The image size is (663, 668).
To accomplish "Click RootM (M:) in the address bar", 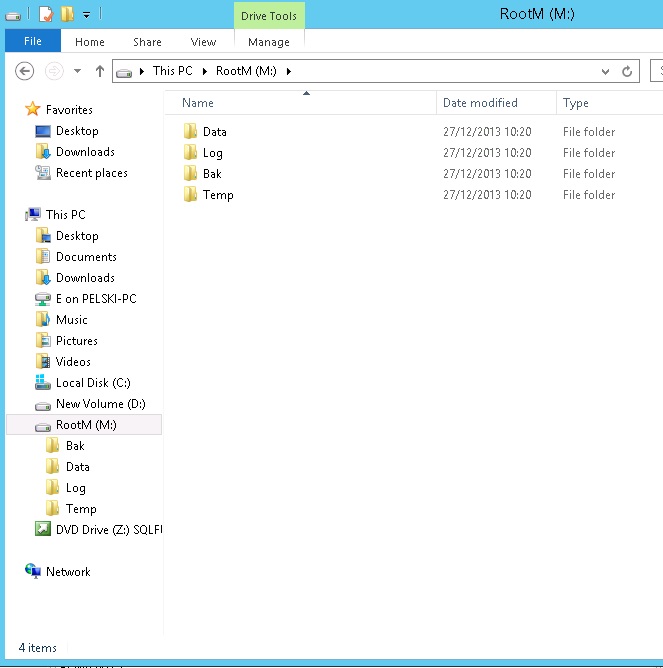I will click(246, 71).
